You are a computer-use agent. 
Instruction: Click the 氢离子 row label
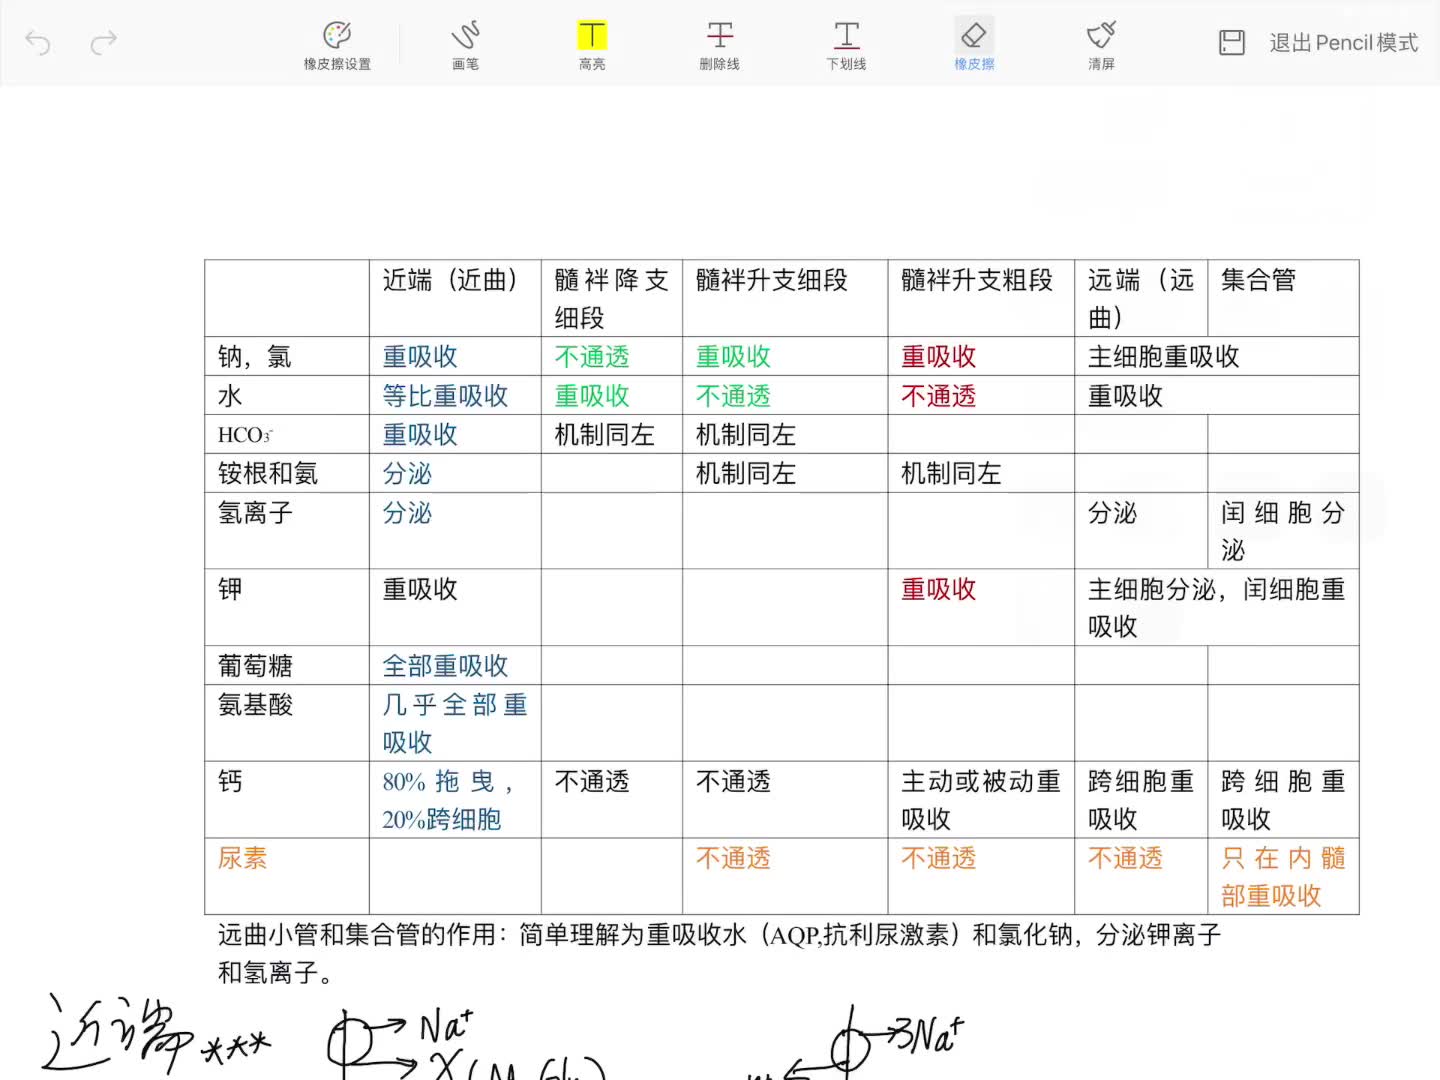click(255, 513)
